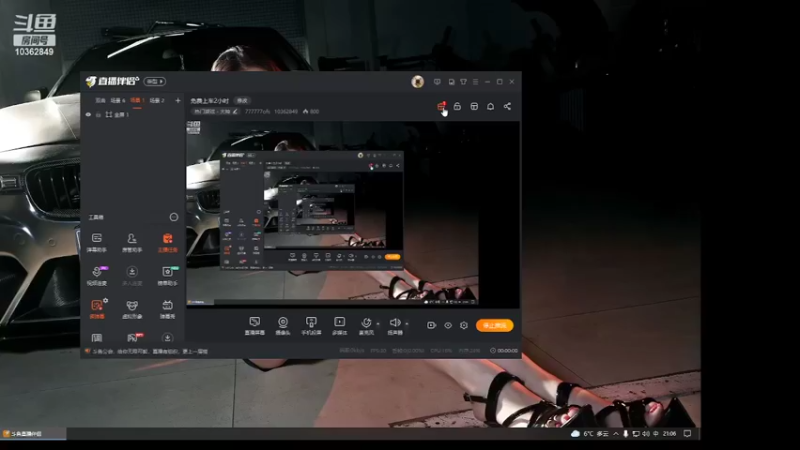The image size is (800, 450).
Task: Click the live preview canvas
Action: (353, 214)
